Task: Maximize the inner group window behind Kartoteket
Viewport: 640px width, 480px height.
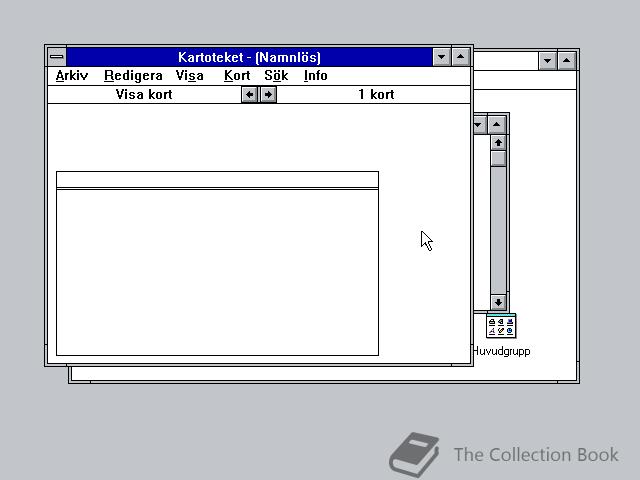Action: point(497,125)
